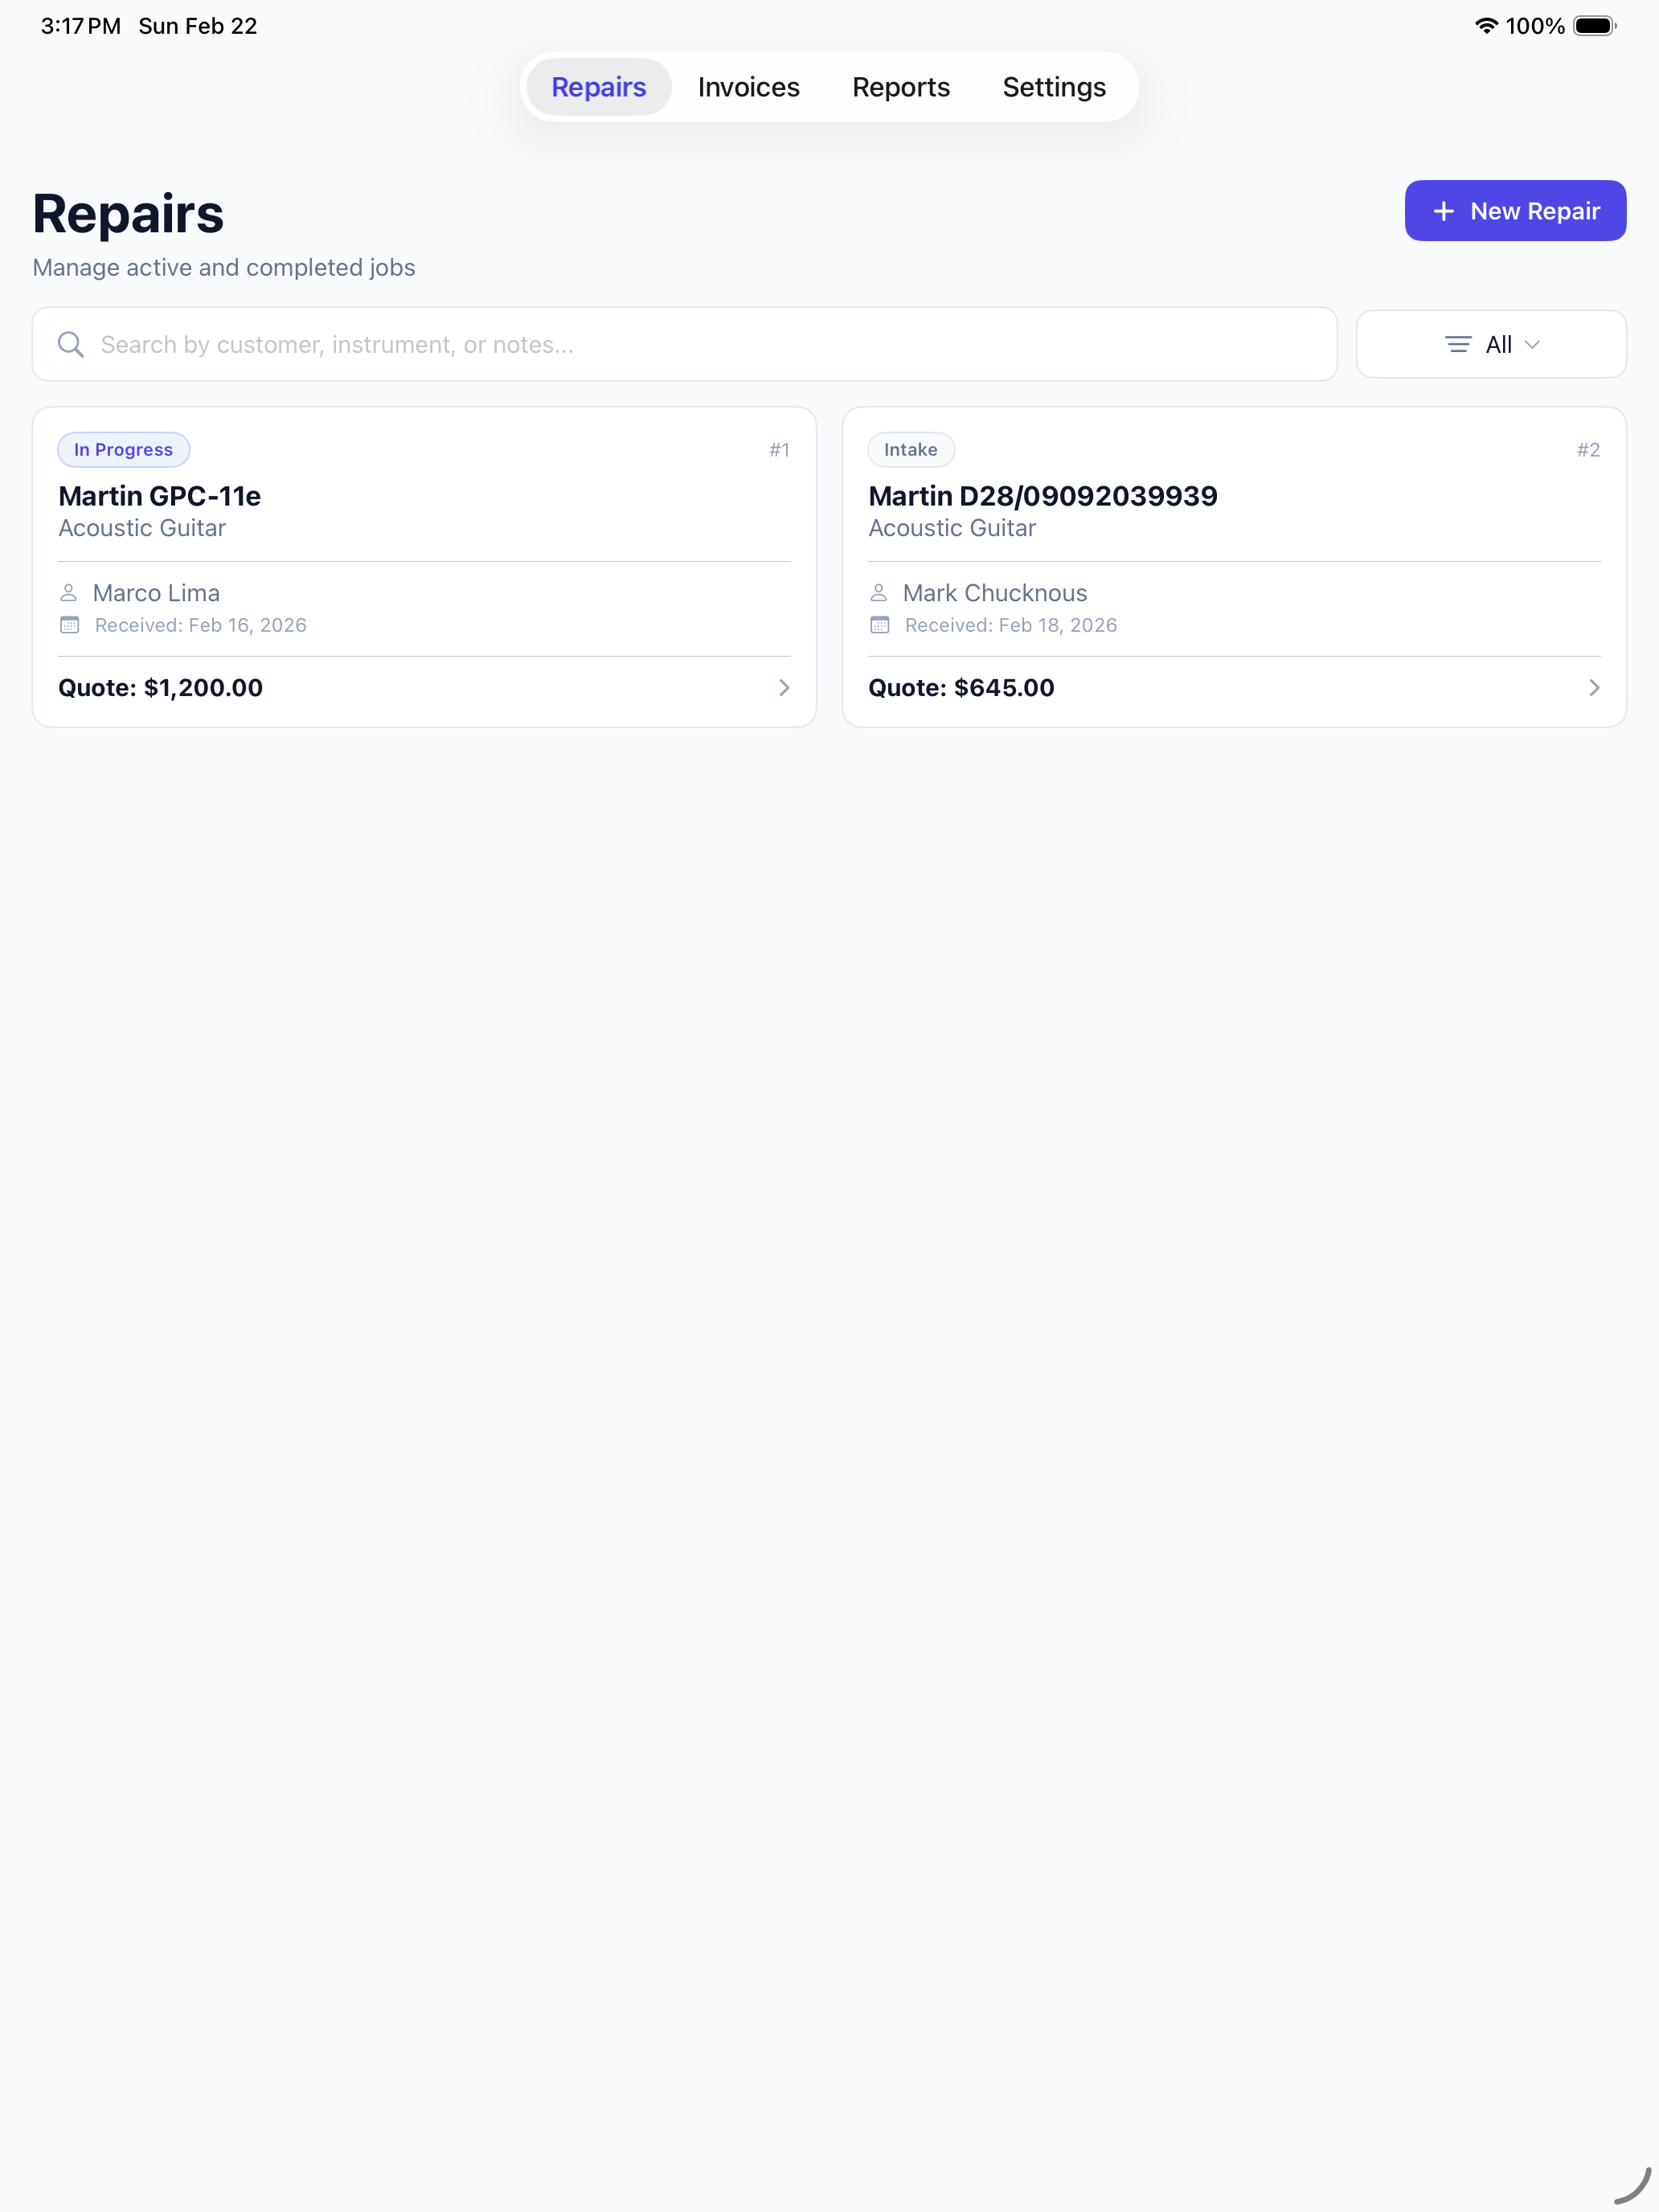Click the person icon next to Marco Lima
Viewport: 1659px width, 2212px height.
70,592
